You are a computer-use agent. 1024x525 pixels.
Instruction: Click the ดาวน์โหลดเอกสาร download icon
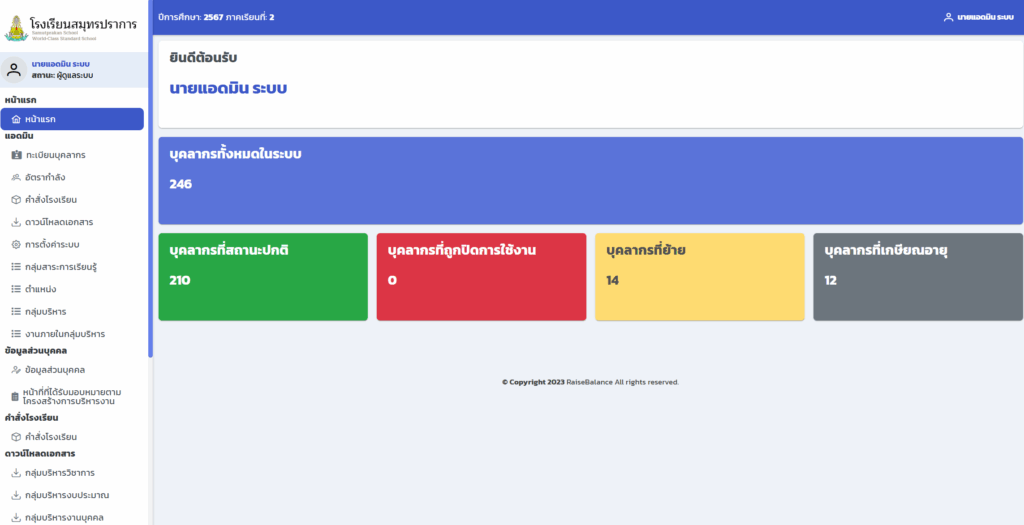16,222
